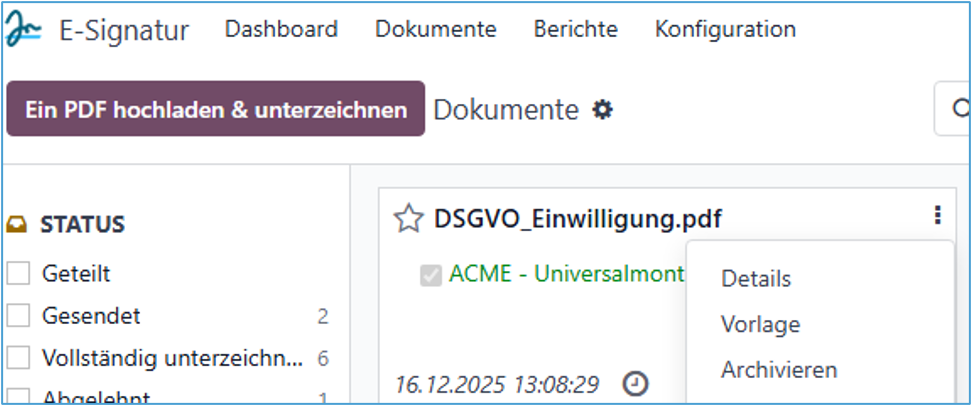
Task: Expand the Konfiguration menu
Action: click(725, 30)
